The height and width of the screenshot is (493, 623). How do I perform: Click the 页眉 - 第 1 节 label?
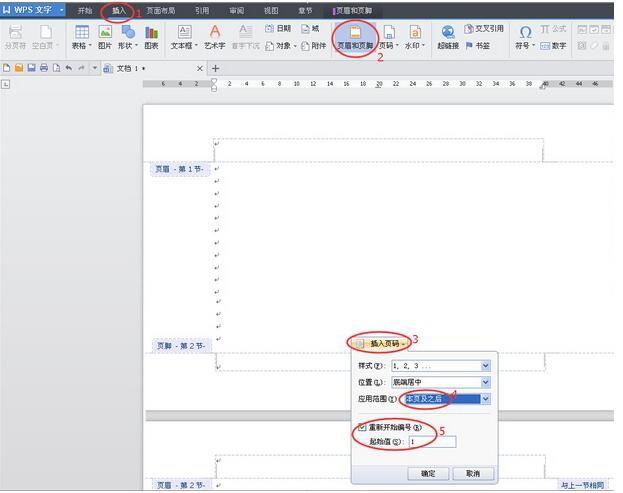tap(180, 170)
